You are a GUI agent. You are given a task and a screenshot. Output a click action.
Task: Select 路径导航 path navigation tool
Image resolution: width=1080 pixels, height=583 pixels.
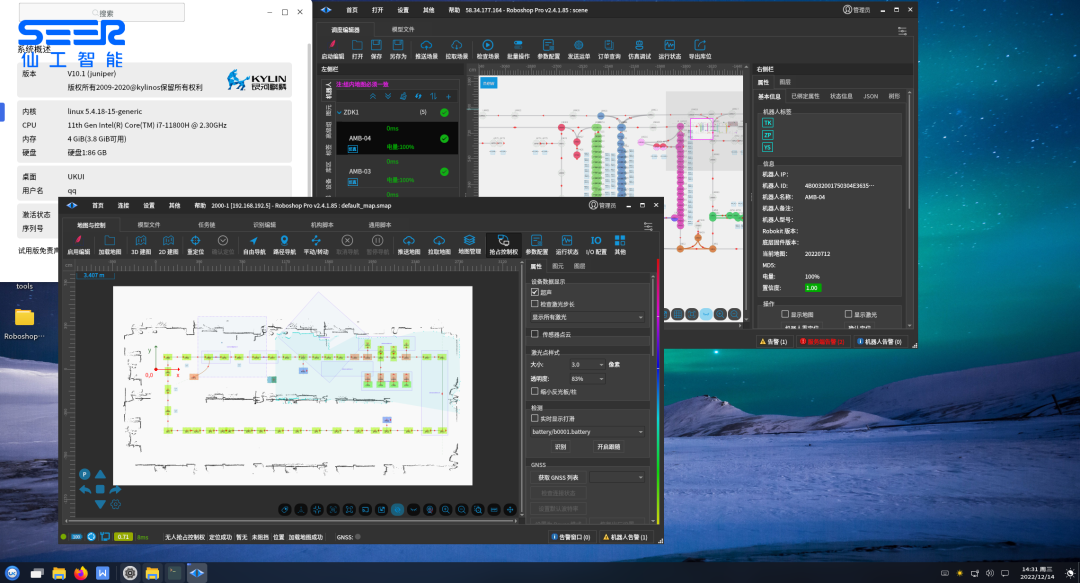point(284,245)
